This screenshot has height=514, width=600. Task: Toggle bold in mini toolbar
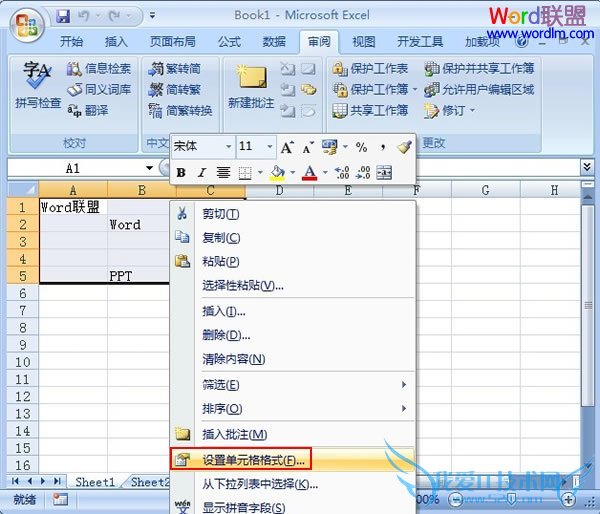coord(181,173)
